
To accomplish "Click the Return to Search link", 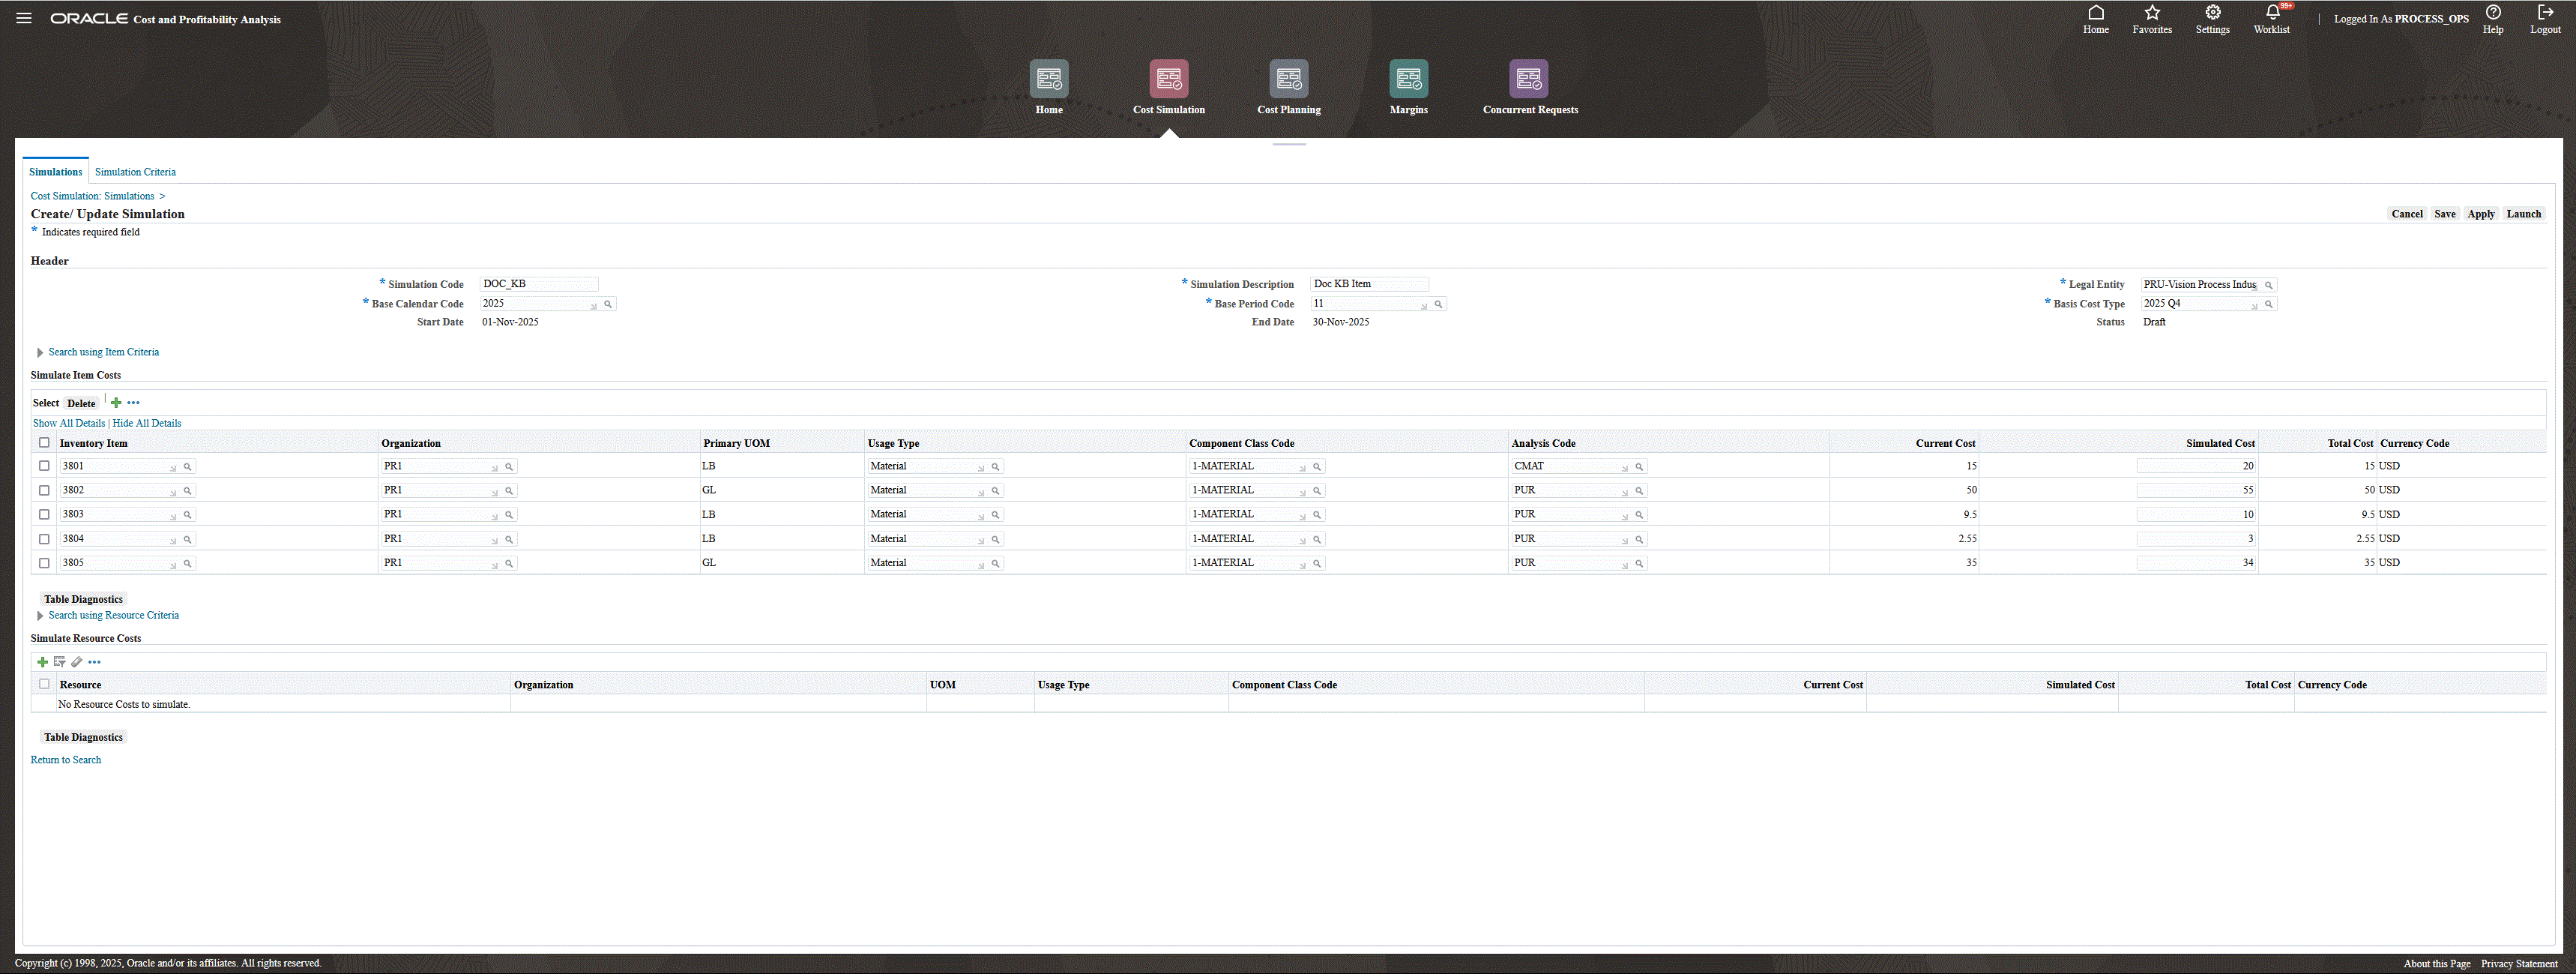I will click(65, 760).
